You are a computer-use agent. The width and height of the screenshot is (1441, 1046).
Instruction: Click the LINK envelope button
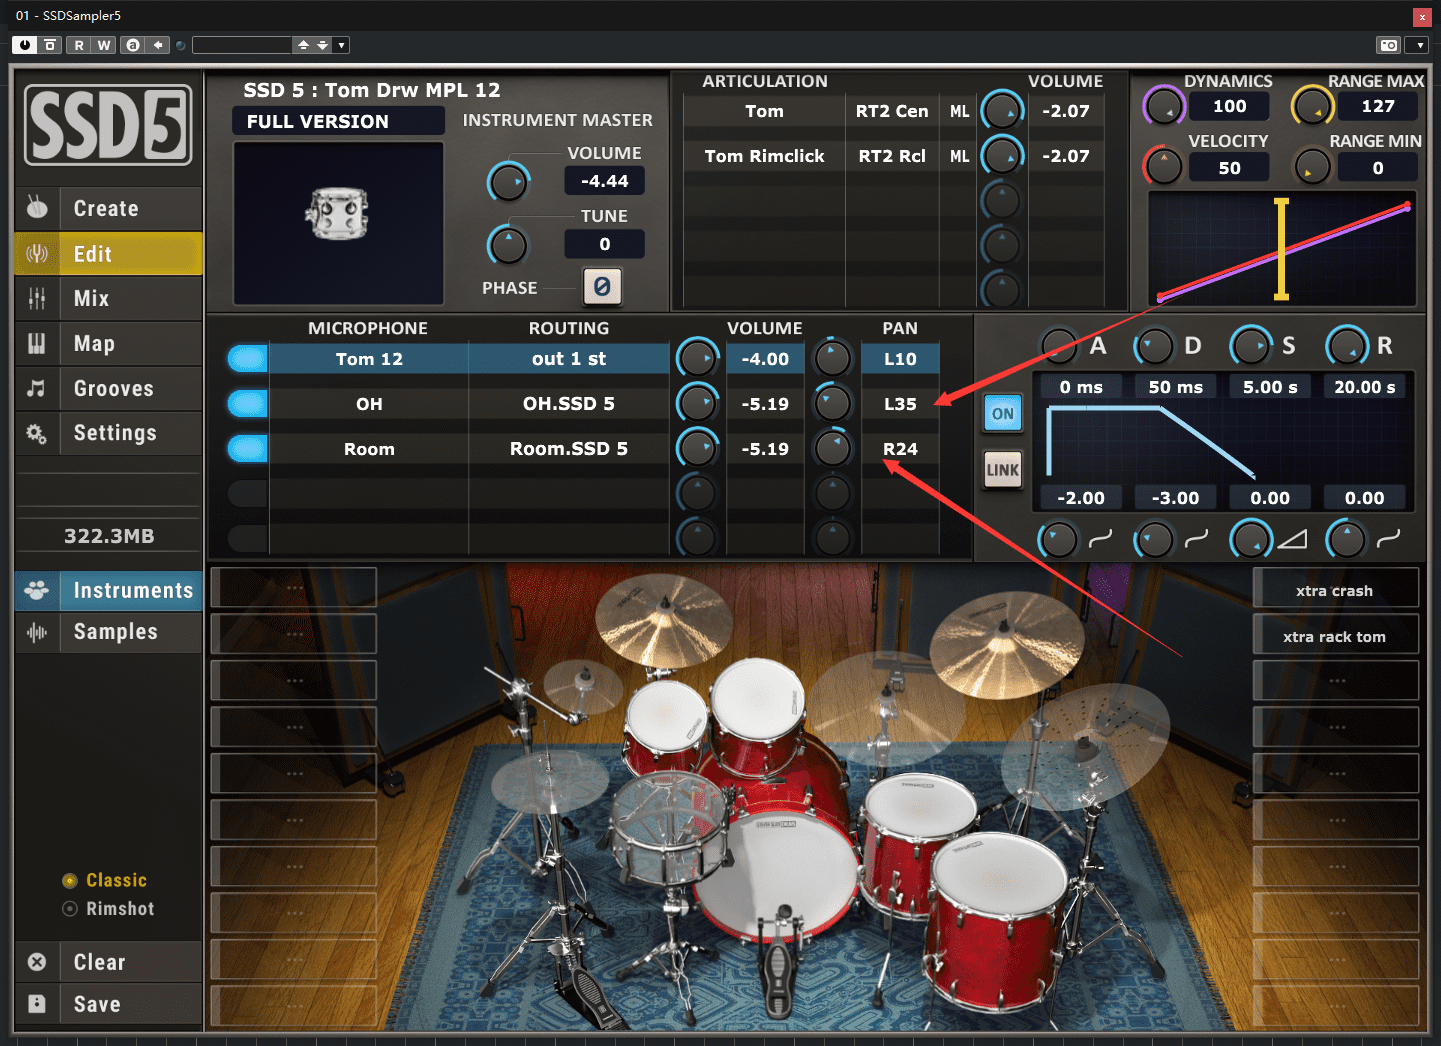tap(1002, 470)
